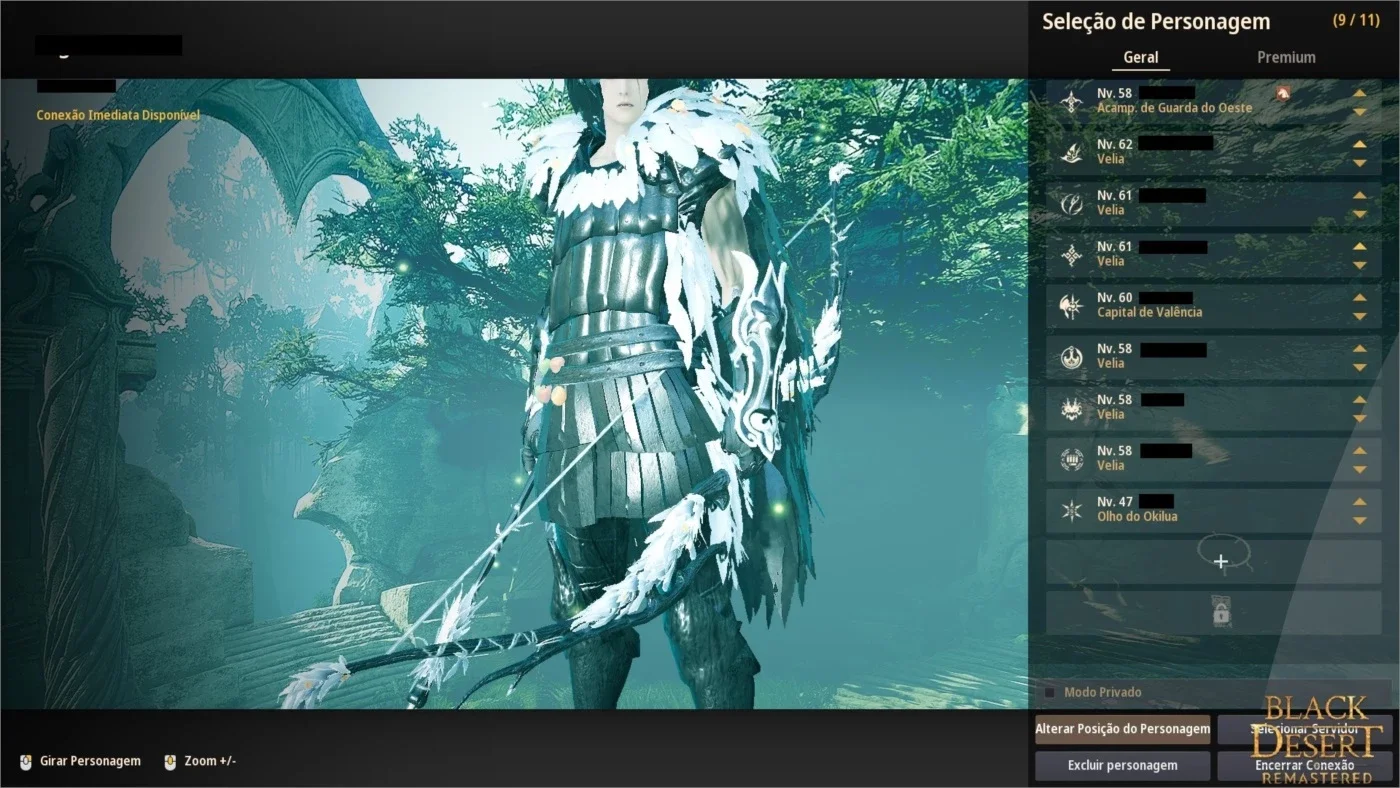Open the Geral tab
This screenshot has height=788, width=1400.
pyautogui.click(x=1141, y=57)
